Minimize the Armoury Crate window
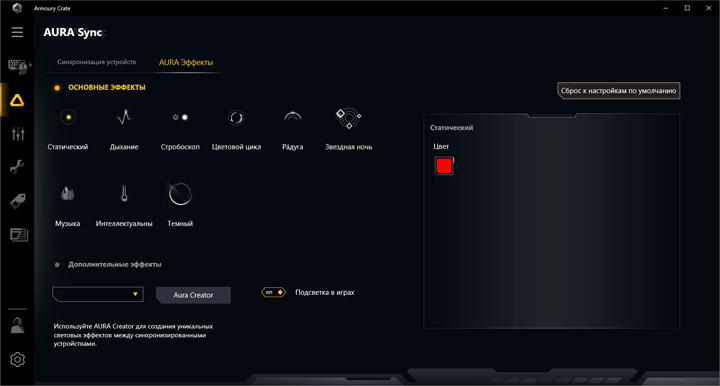Viewport: 720px width, 386px height. 666,8
